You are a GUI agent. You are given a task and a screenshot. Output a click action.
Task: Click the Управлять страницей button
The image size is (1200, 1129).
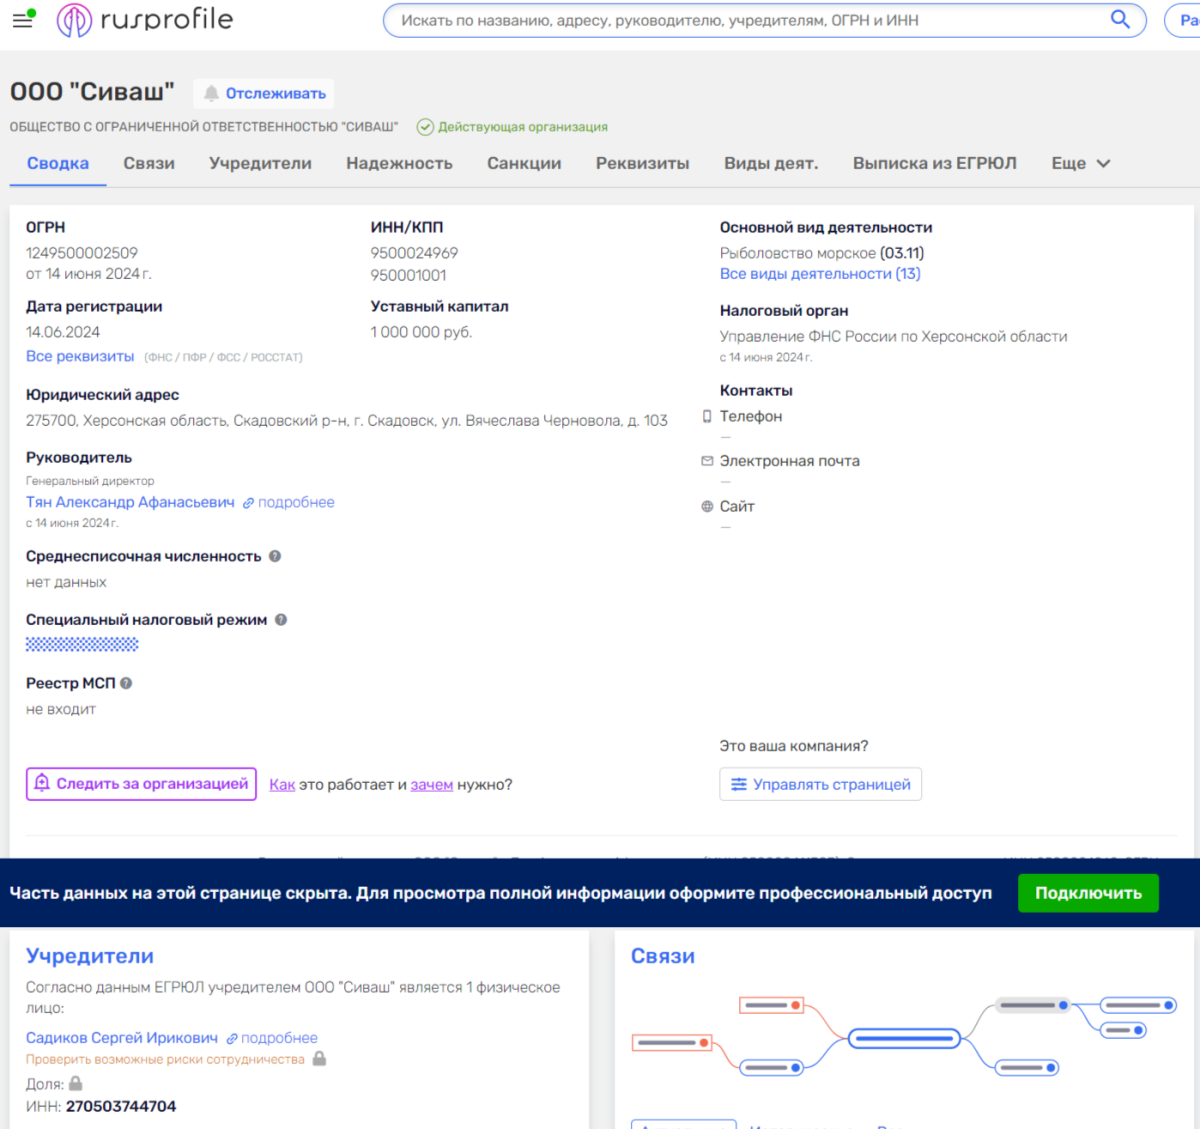tap(820, 784)
